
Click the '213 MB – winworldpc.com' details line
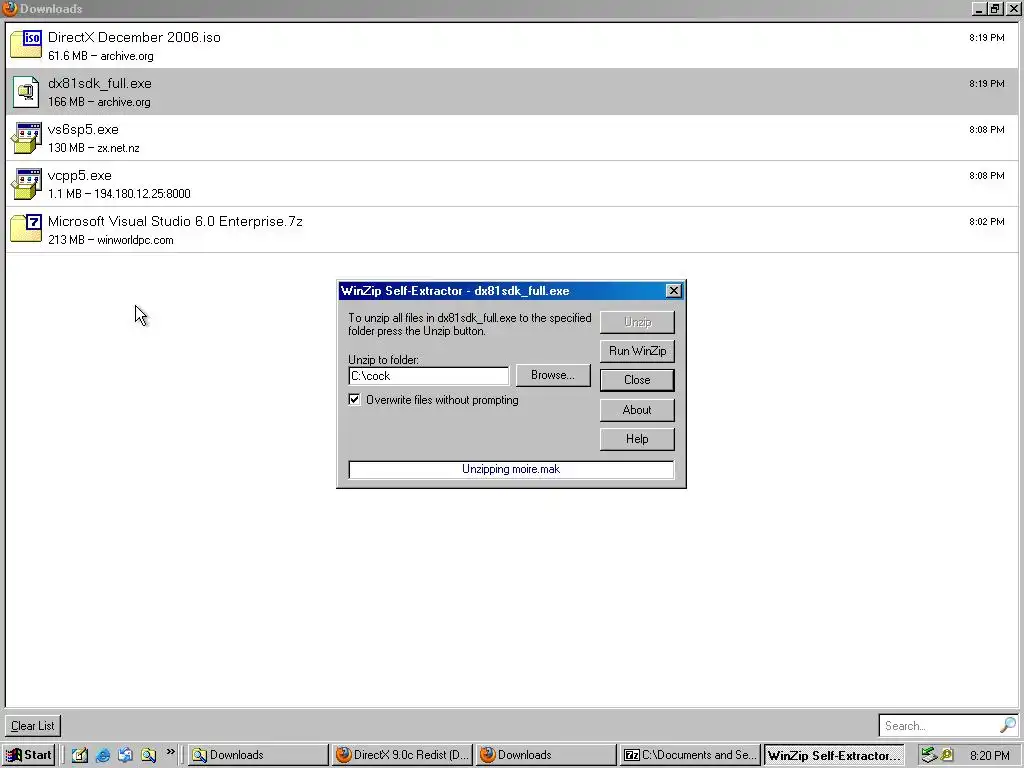[110, 240]
